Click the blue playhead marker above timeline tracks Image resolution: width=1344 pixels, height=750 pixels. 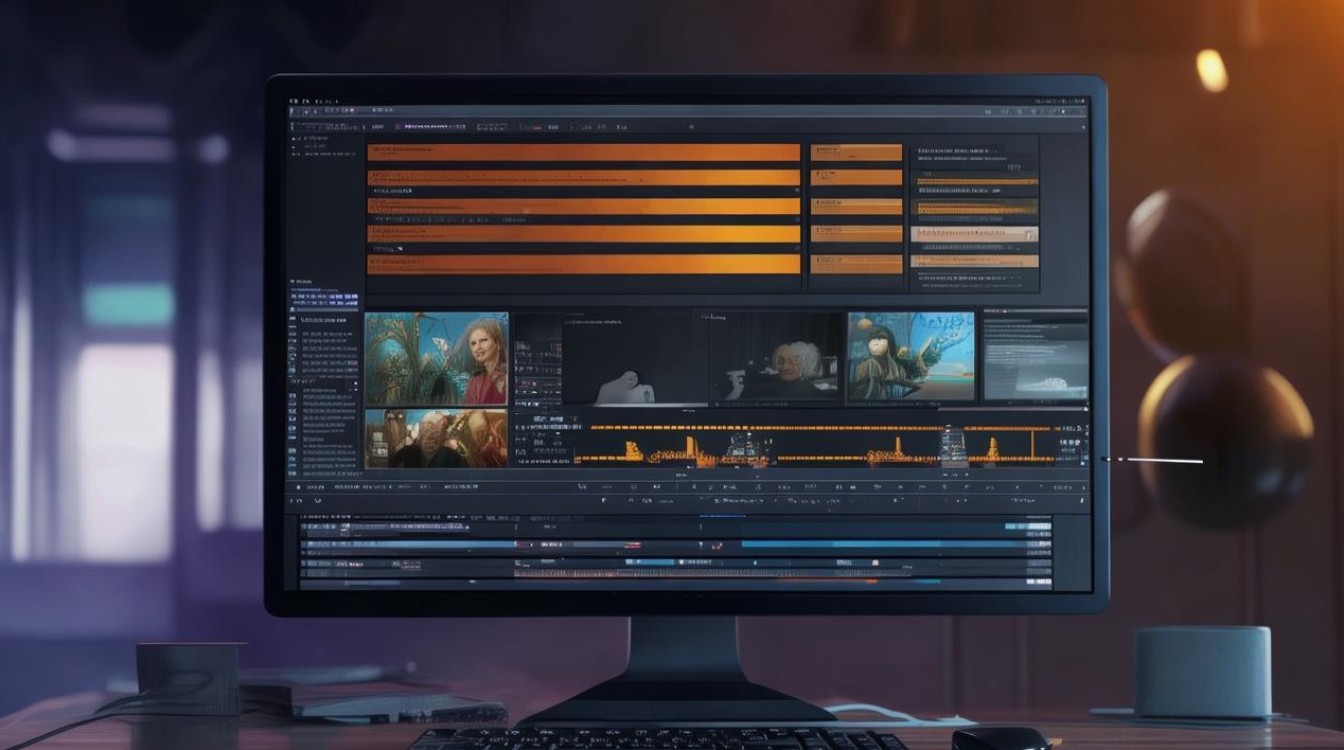pos(722,517)
